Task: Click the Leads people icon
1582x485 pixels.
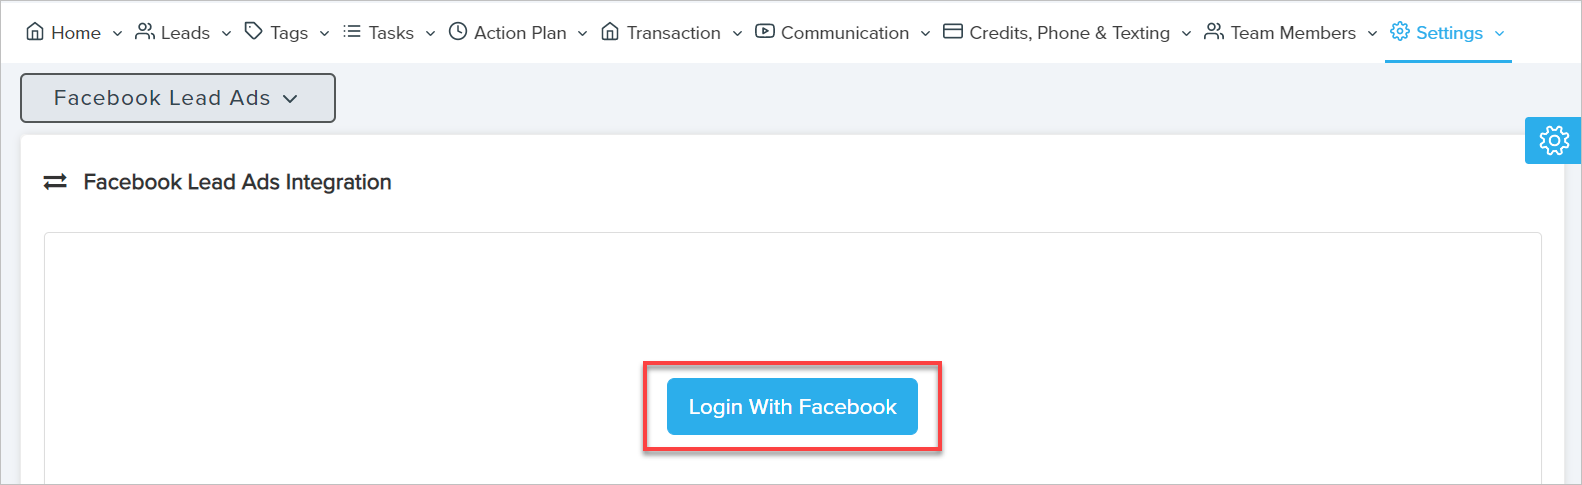Action: coord(145,32)
